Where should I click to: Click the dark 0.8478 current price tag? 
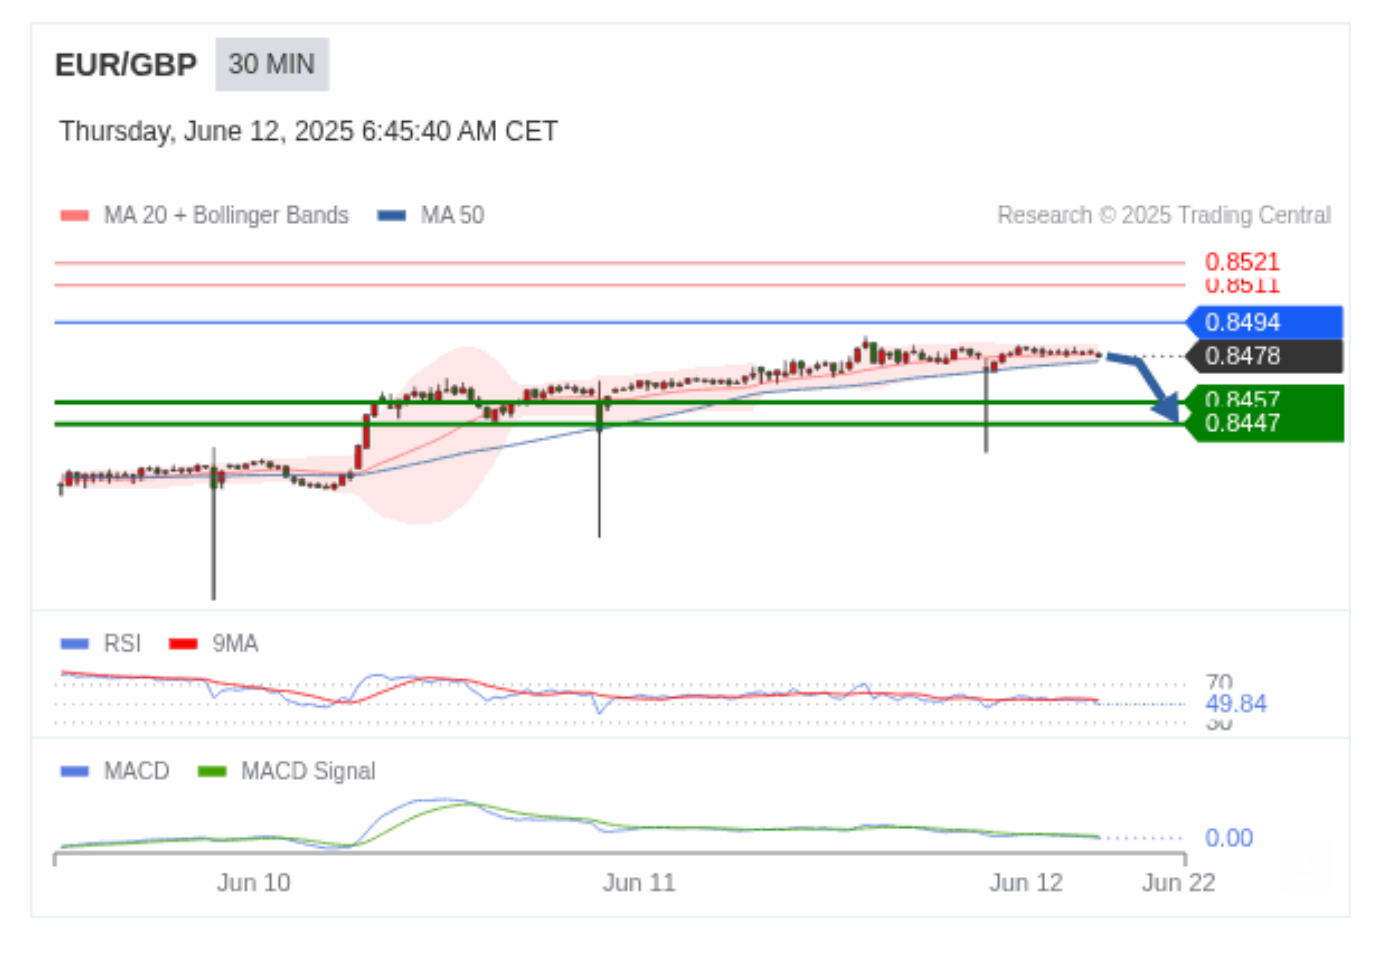1264,356
